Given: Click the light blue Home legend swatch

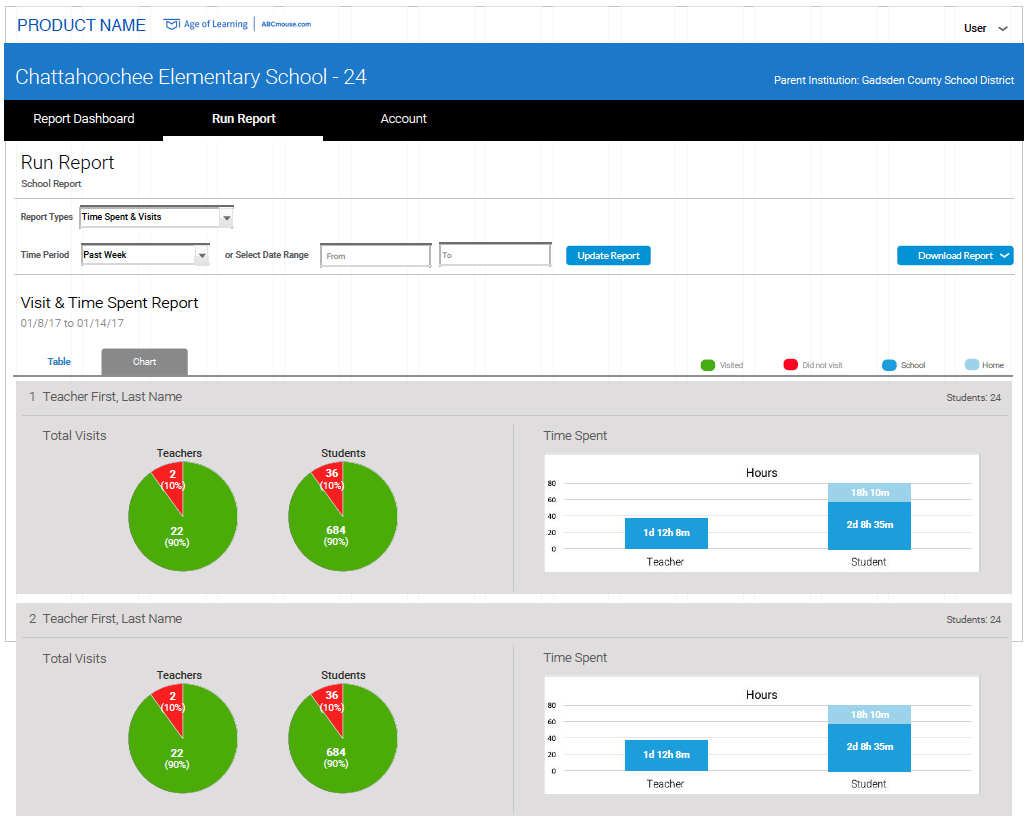Looking at the screenshot, I should point(972,365).
